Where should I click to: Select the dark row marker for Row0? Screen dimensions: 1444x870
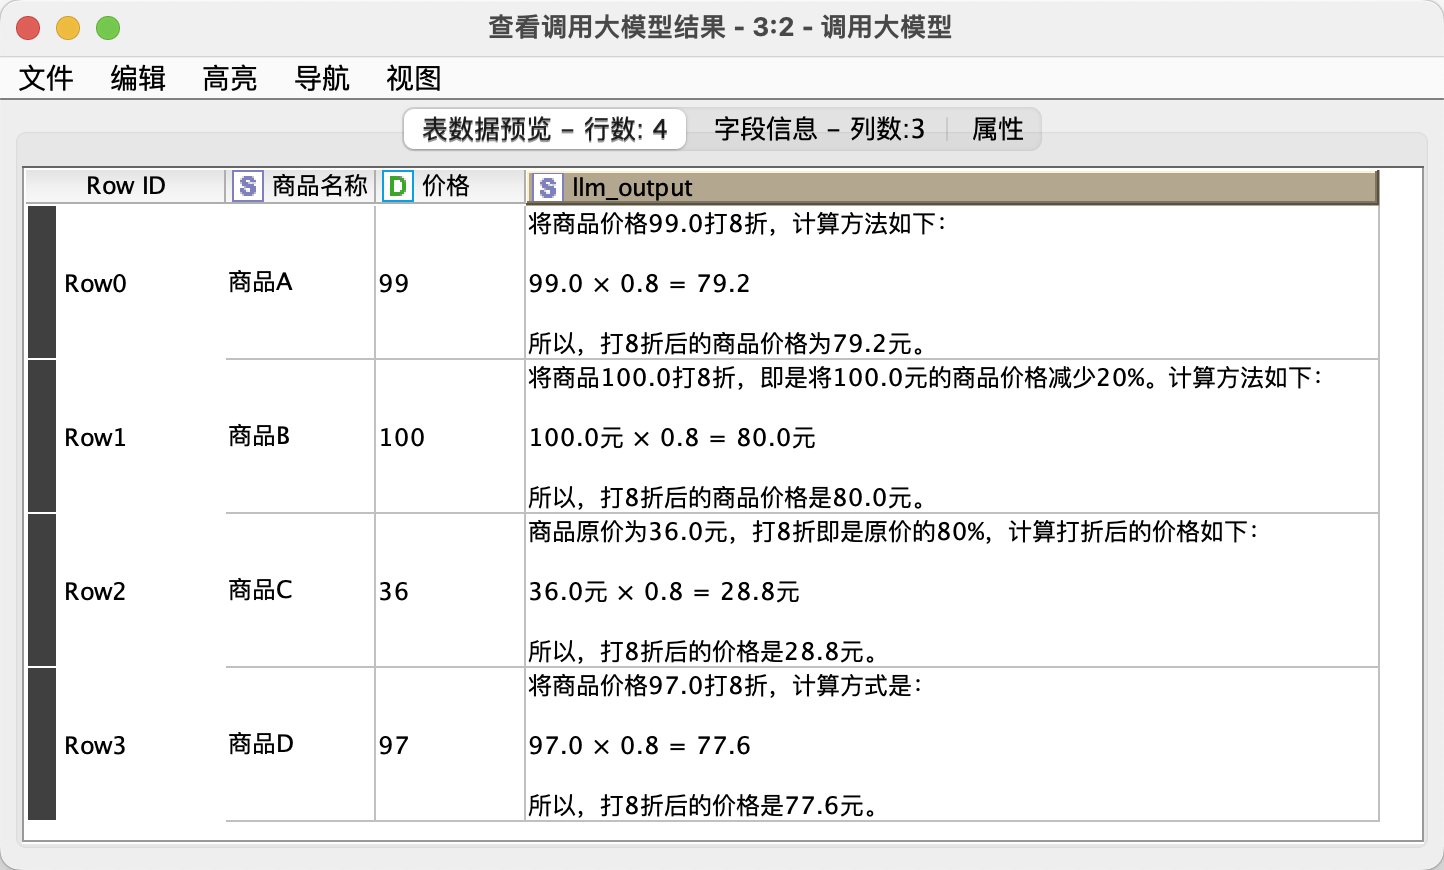click(x=41, y=283)
